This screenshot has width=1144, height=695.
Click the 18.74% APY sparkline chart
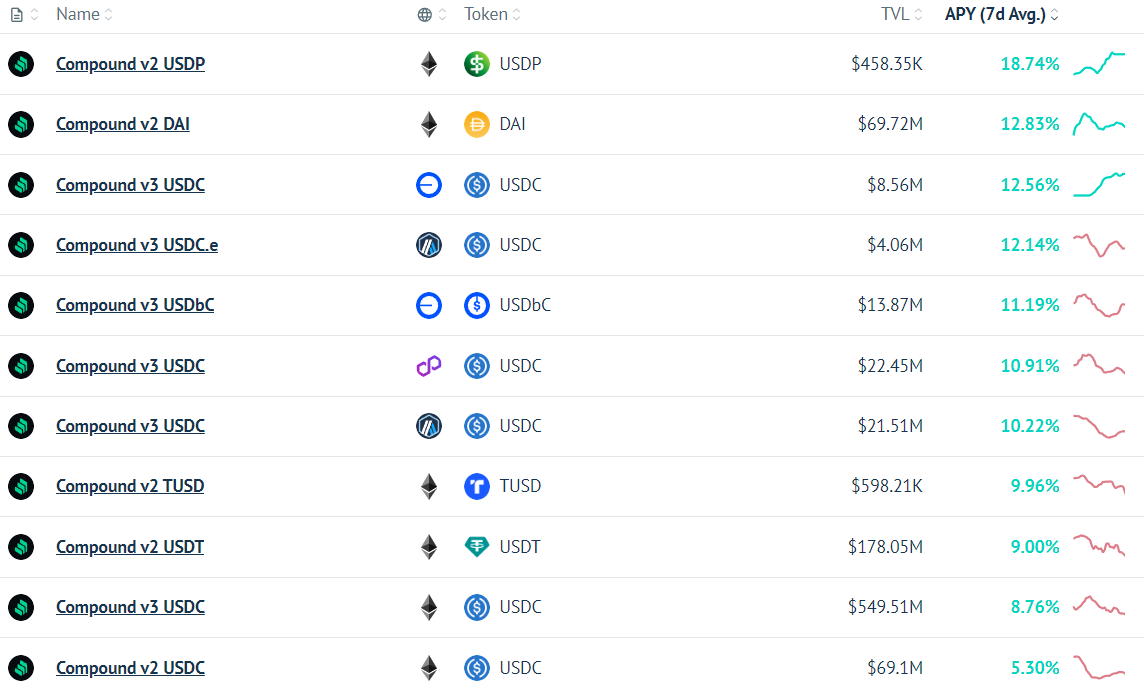coord(1099,63)
